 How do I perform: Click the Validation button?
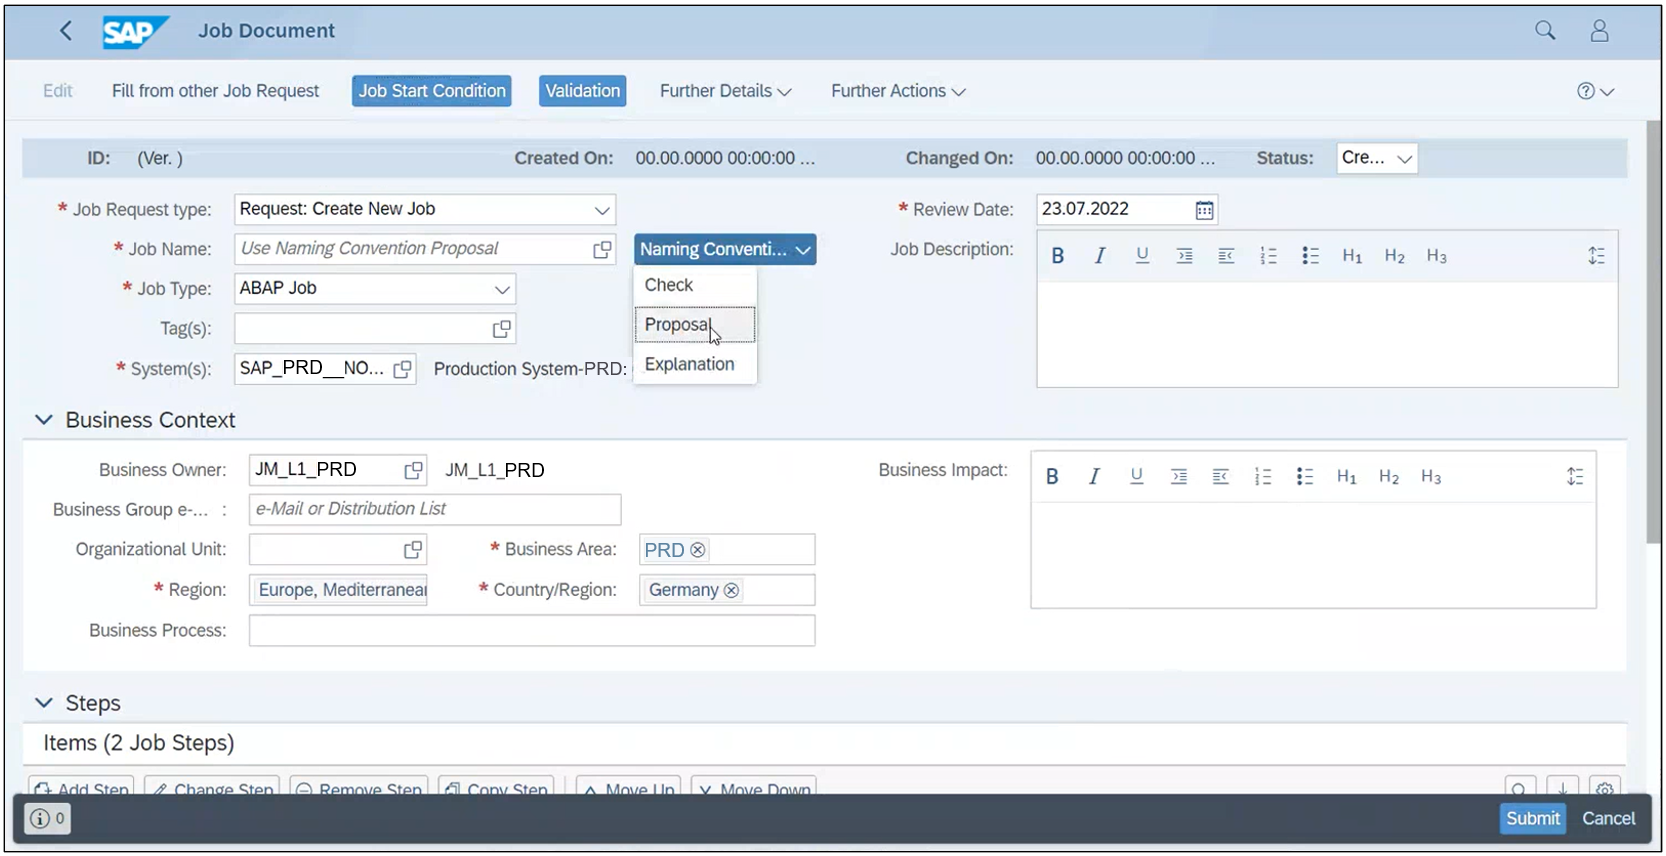(x=583, y=91)
